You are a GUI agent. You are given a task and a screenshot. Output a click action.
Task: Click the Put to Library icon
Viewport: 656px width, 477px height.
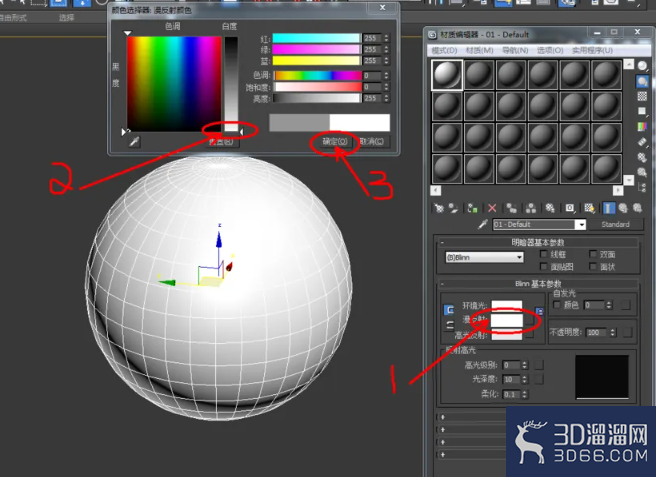point(550,208)
